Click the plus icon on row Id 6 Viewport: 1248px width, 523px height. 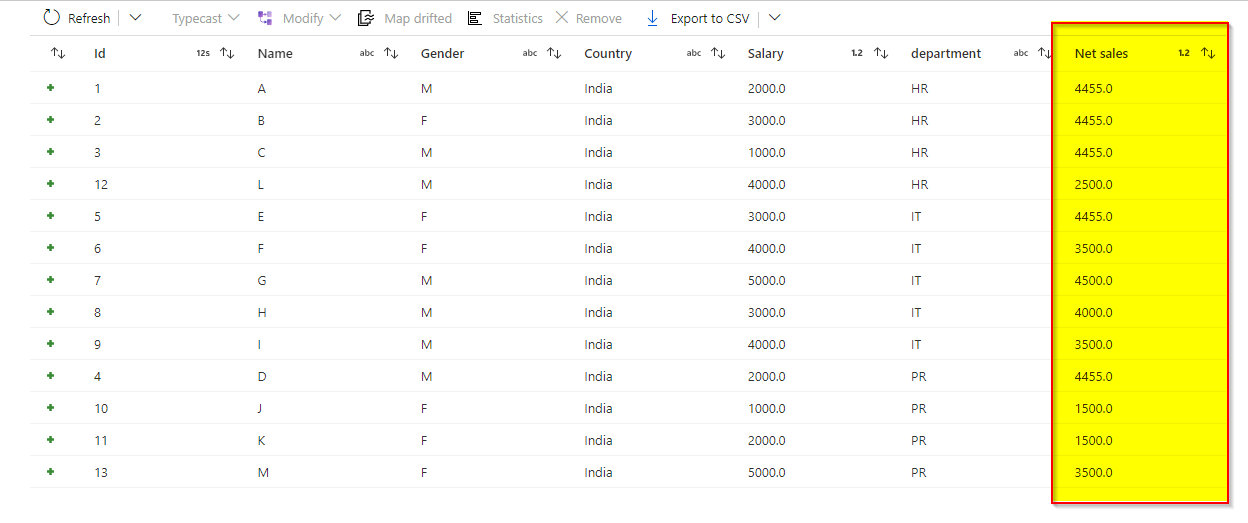coord(50,248)
